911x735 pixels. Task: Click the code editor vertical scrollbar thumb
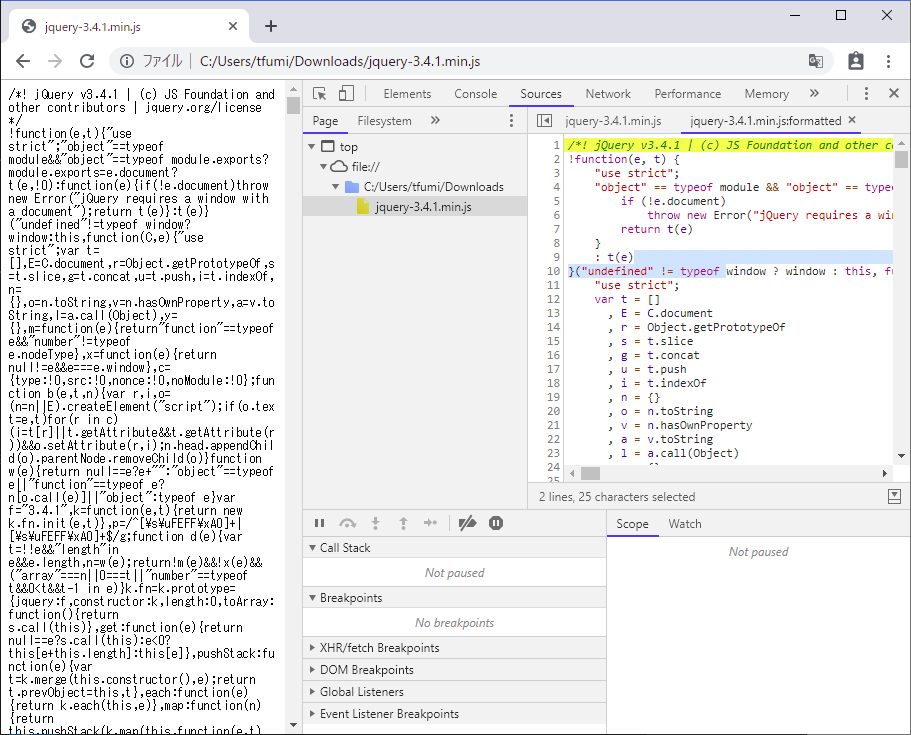point(901,159)
